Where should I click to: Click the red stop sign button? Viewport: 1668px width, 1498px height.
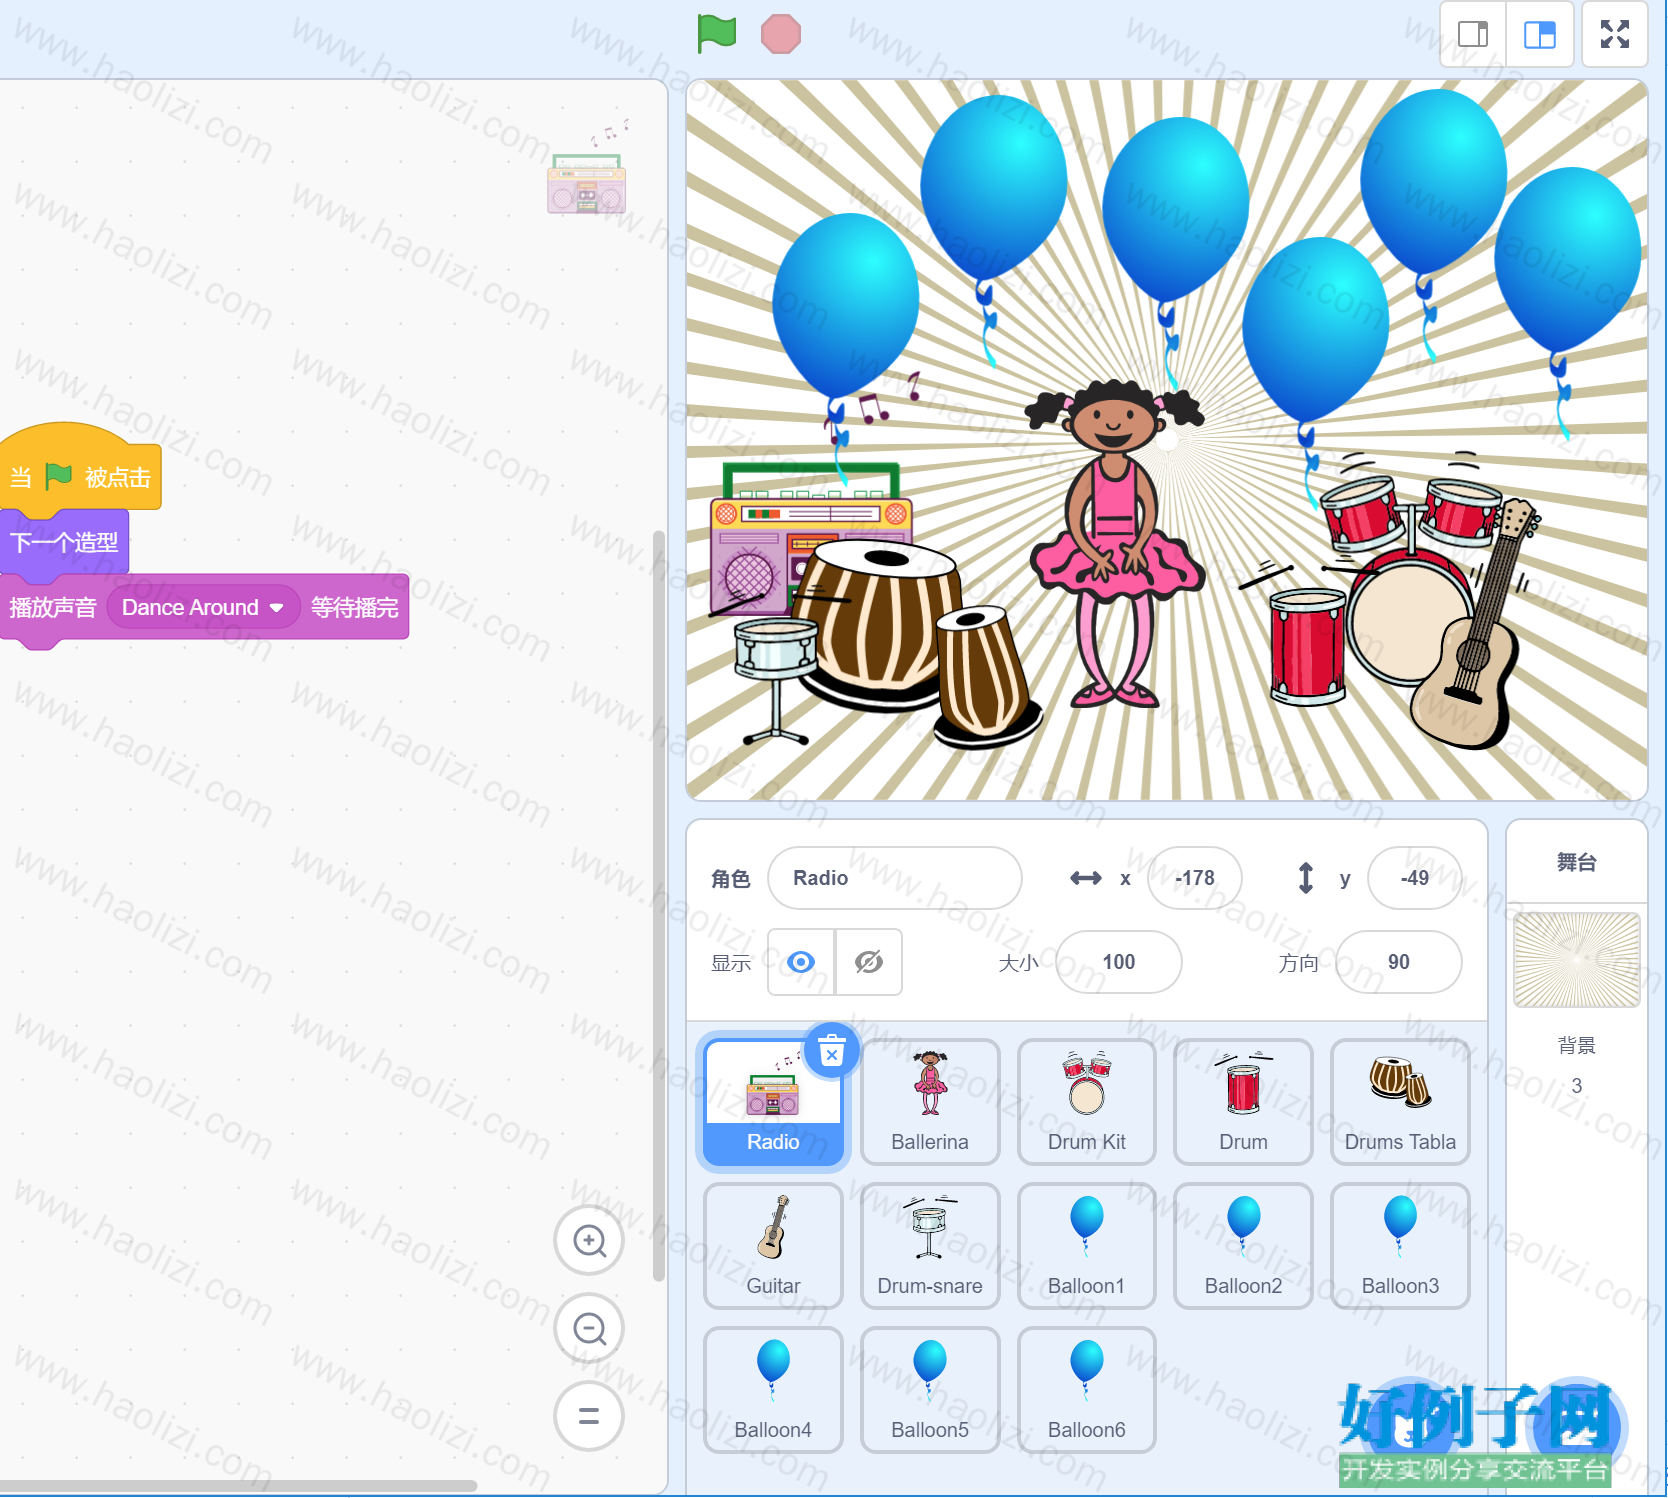pos(780,34)
